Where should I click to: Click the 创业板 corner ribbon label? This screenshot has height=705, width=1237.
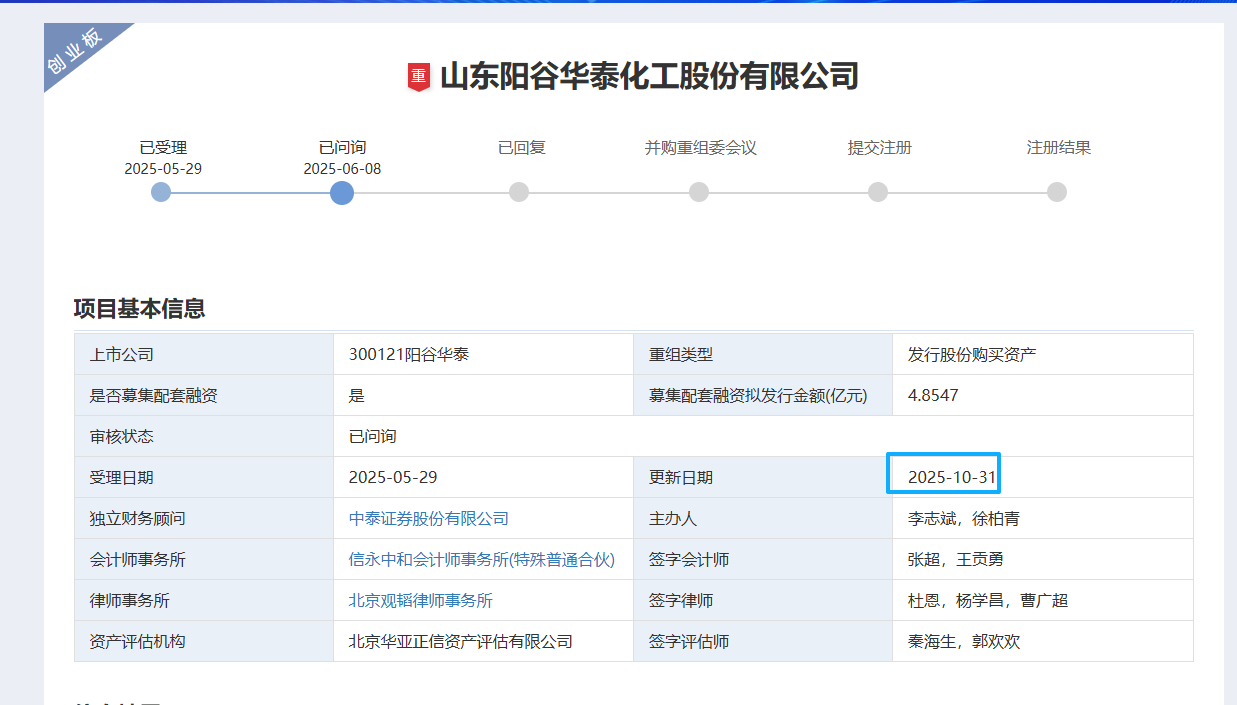(x=75, y=53)
